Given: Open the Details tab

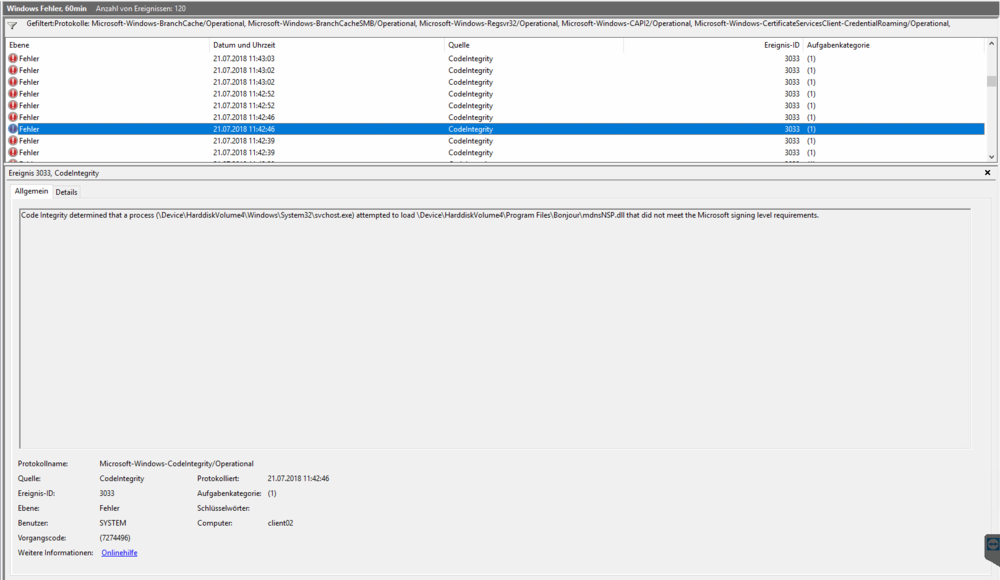Looking at the screenshot, I should tap(66, 192).
